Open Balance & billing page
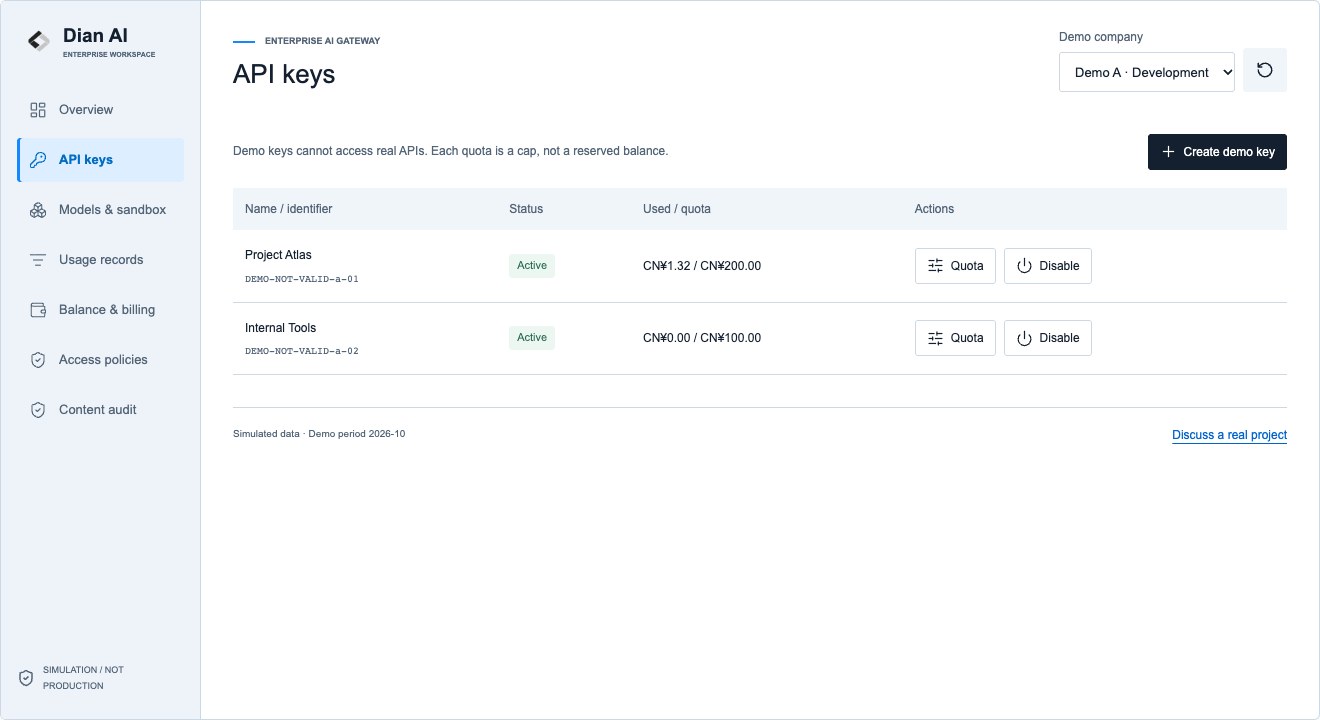The image size is (1320, 720). click(x=100, y=310)
